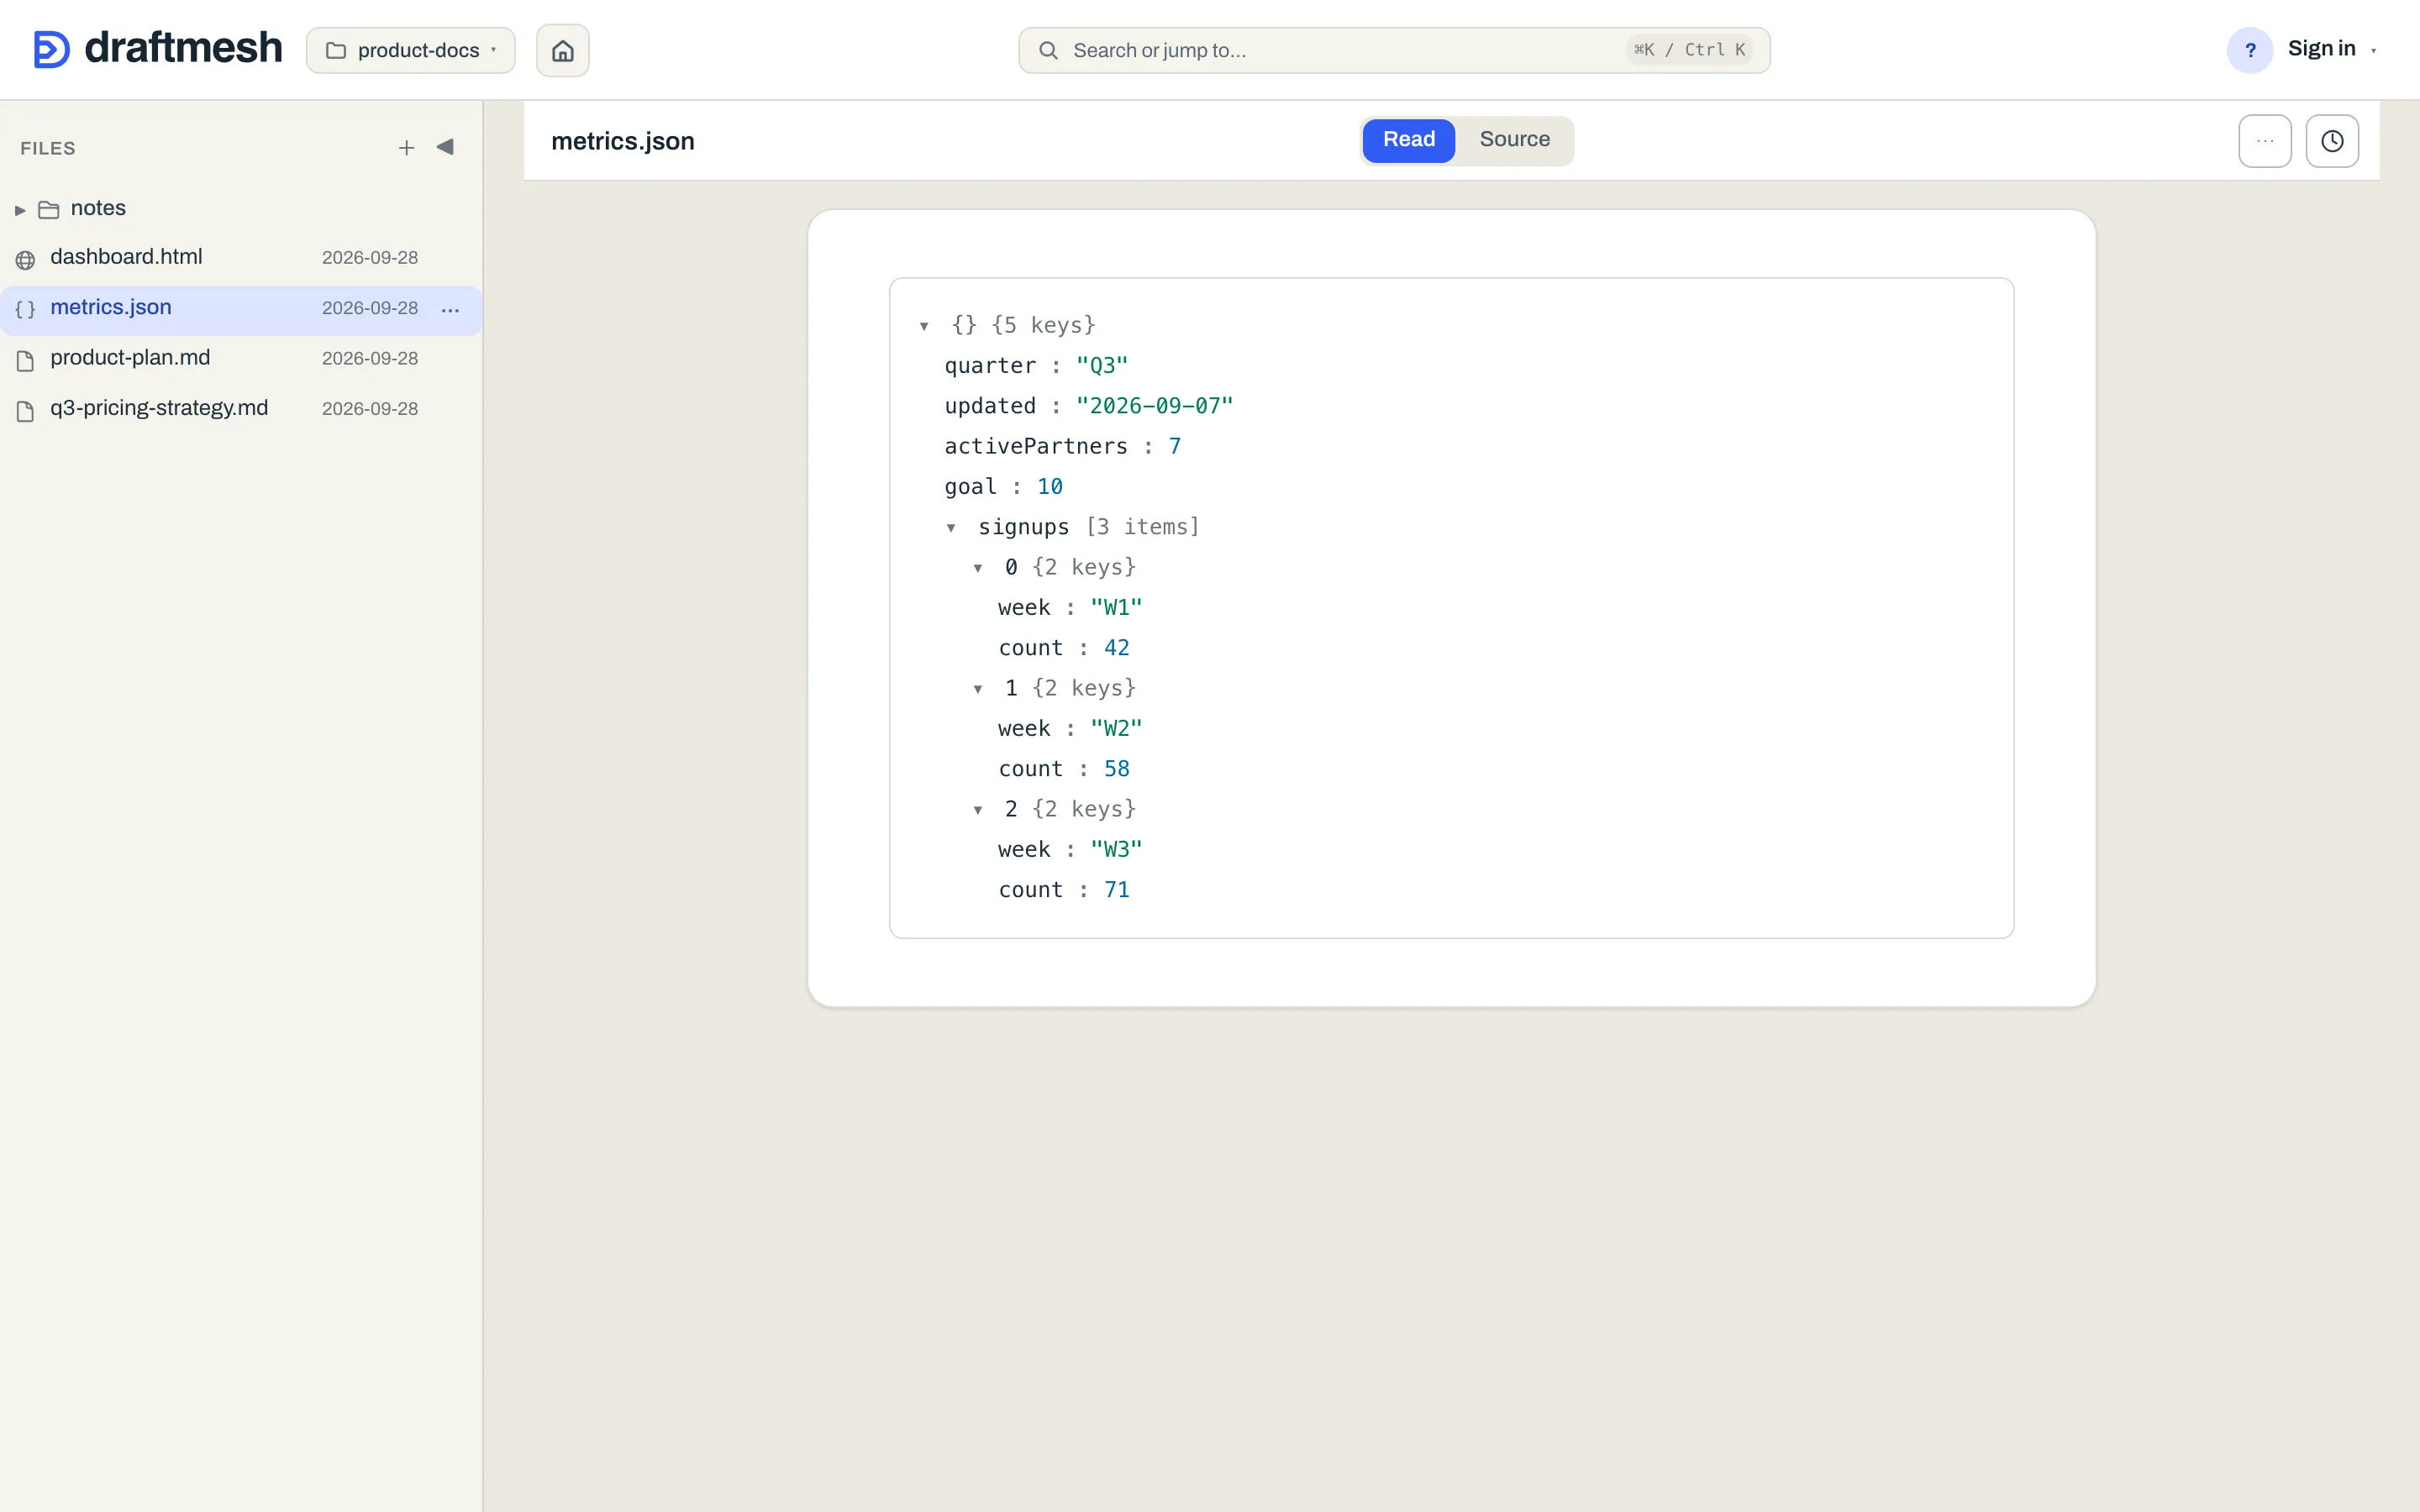The height and width of the screenshot is (1512, 2420).
Task: Open q3-pricing-strategy.md from the file list
Action: pos(241,408)
